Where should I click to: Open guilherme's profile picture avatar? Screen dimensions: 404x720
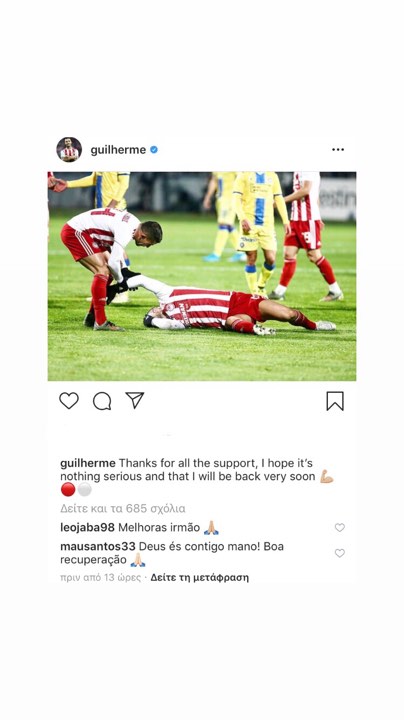69,149
